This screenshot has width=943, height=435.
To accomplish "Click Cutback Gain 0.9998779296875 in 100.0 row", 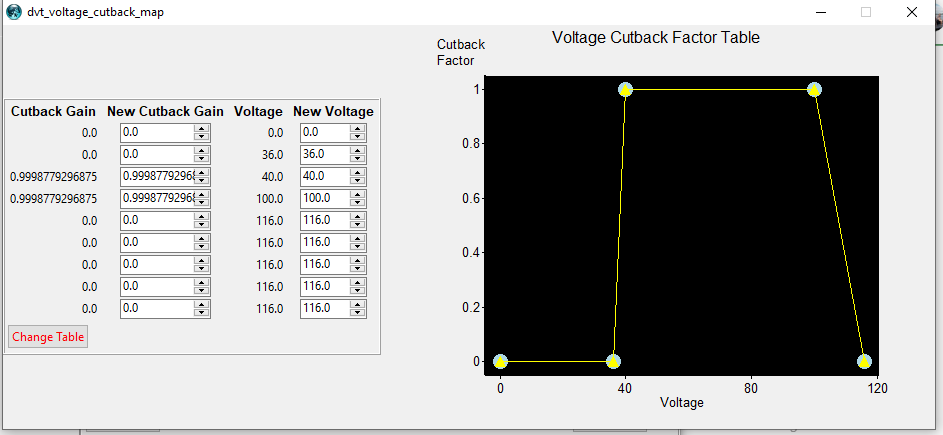I will coord(54,199).
